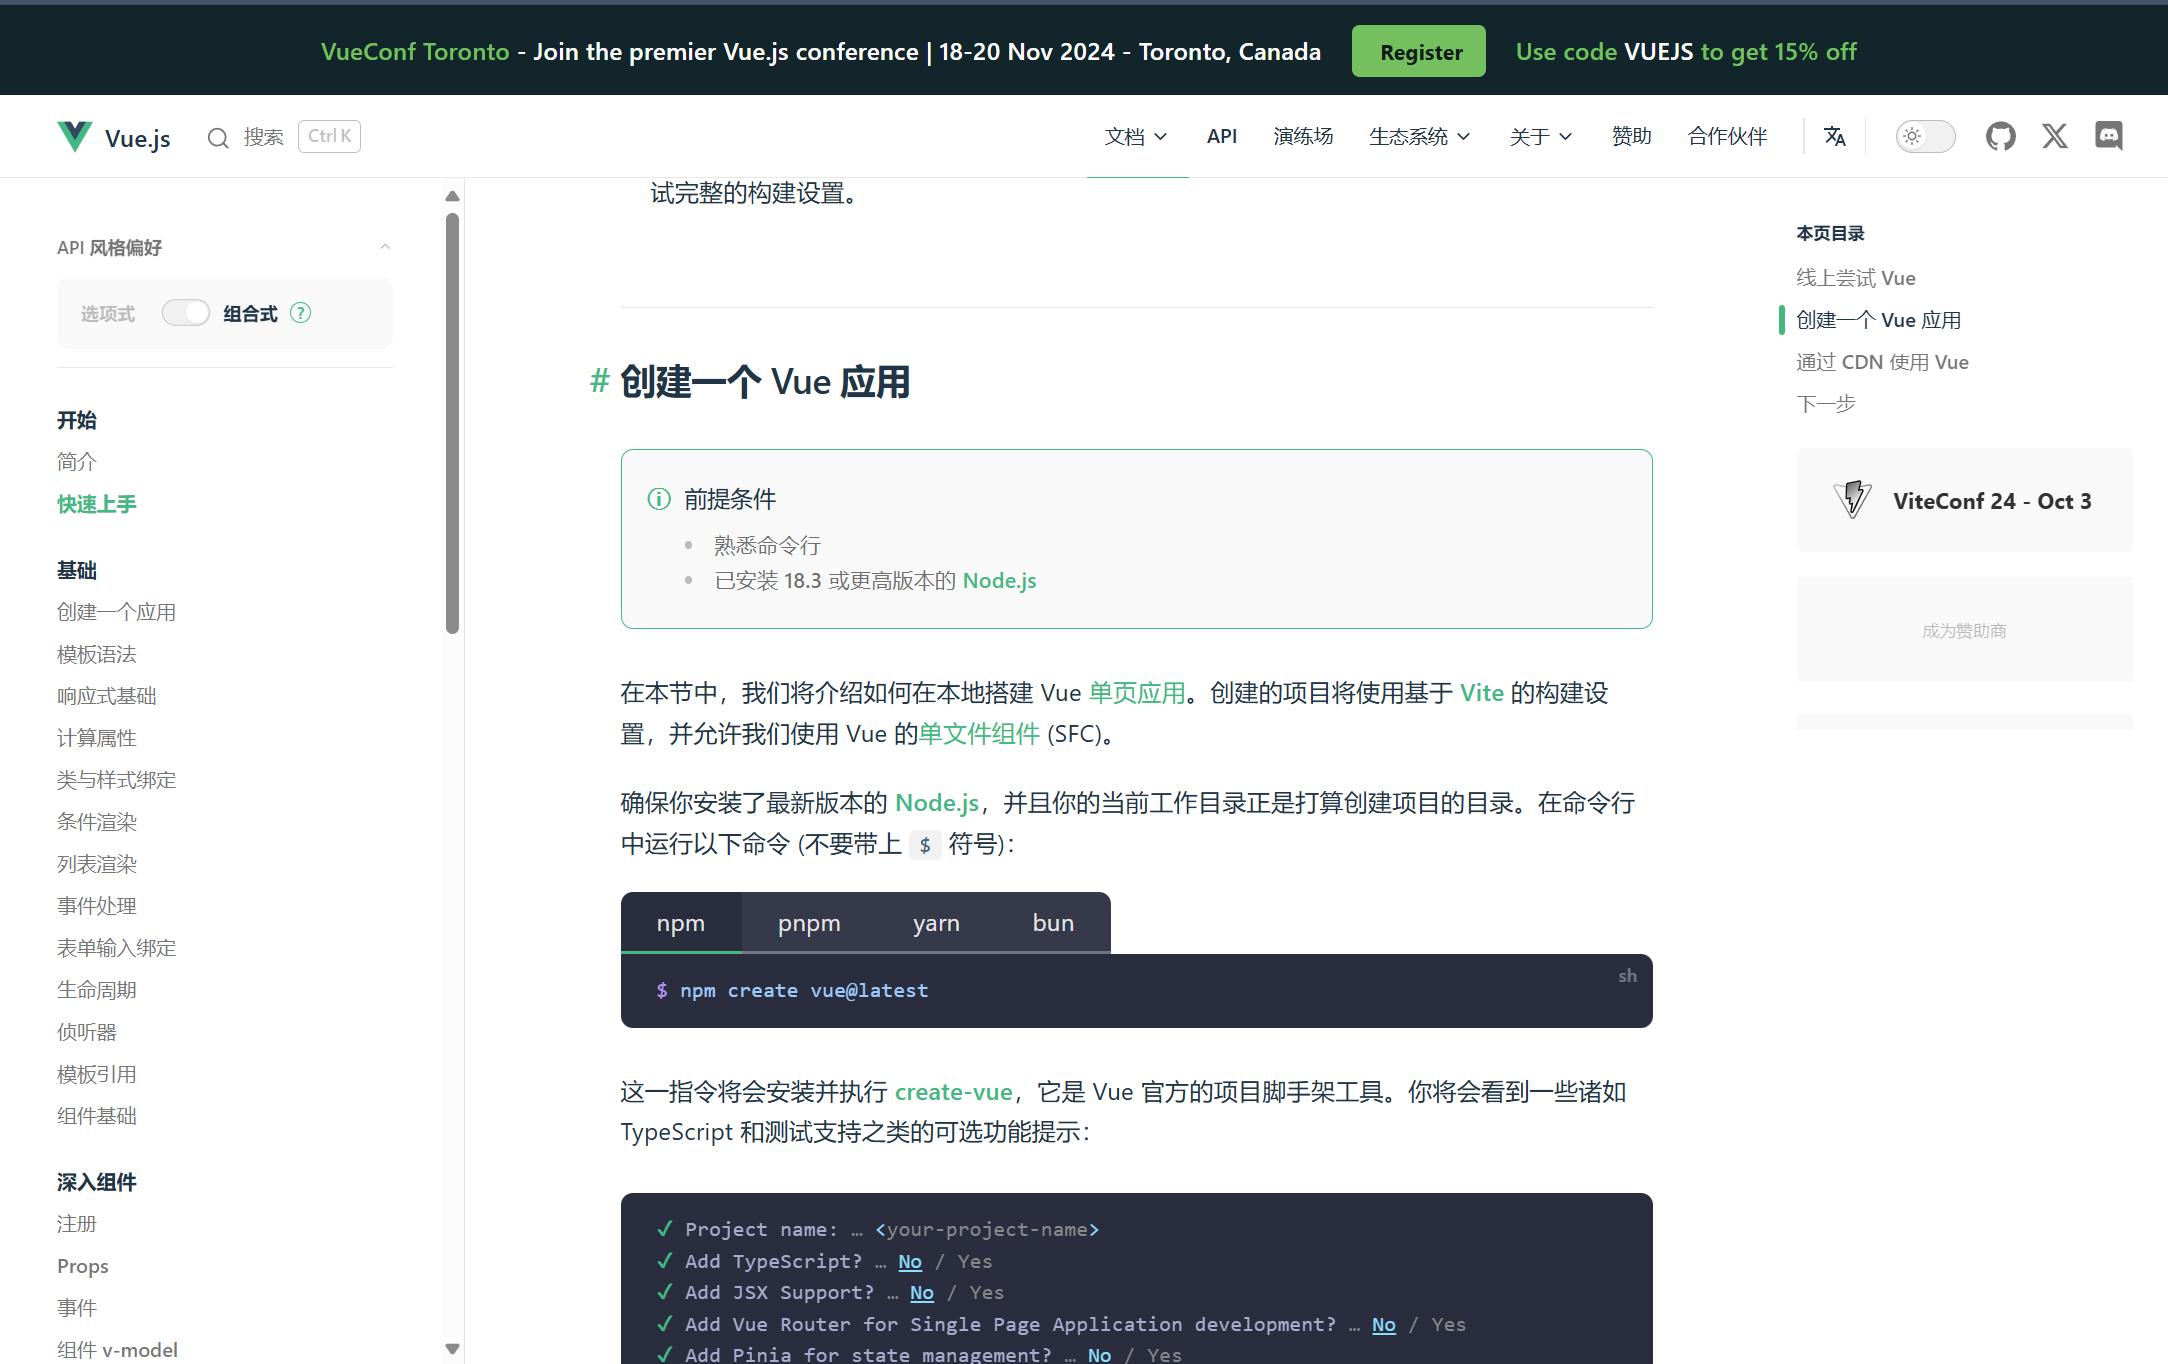Switch to the pnpm code tab

tap(809, 923)
